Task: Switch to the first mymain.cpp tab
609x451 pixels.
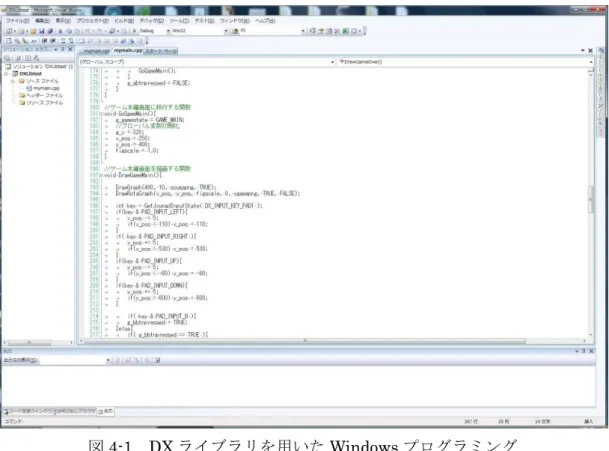Action: pos(97,51)
